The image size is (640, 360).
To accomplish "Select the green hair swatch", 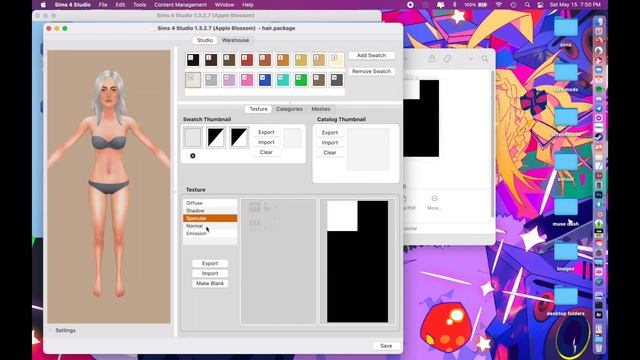I will [x=301, y=80].
